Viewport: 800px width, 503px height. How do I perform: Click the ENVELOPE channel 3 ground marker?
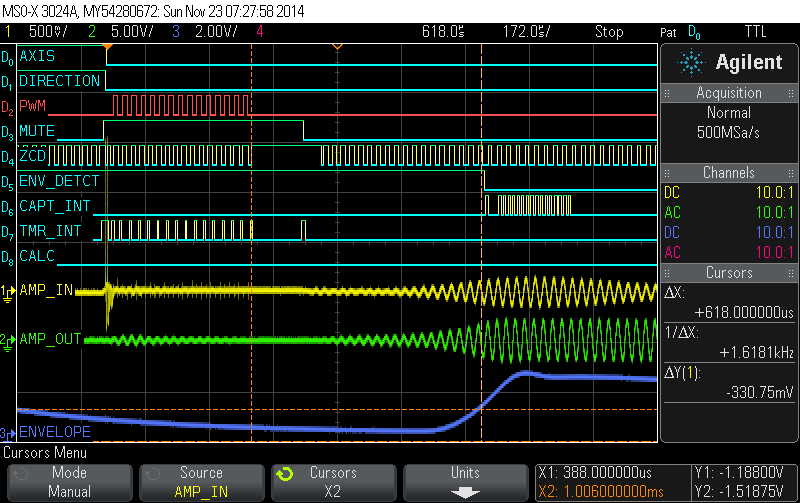pyautogui.click(x=9, y=433)
